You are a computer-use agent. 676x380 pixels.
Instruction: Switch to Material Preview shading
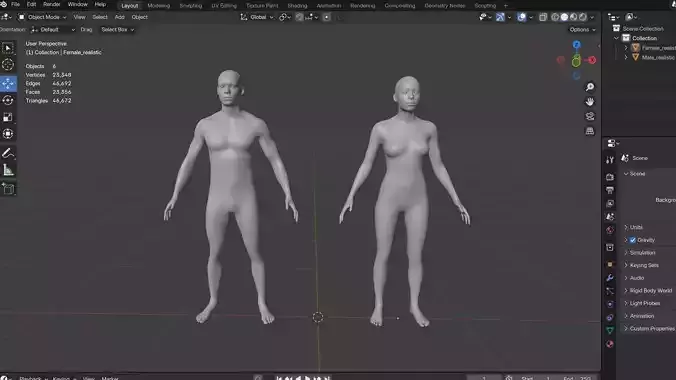click(573, 17)
